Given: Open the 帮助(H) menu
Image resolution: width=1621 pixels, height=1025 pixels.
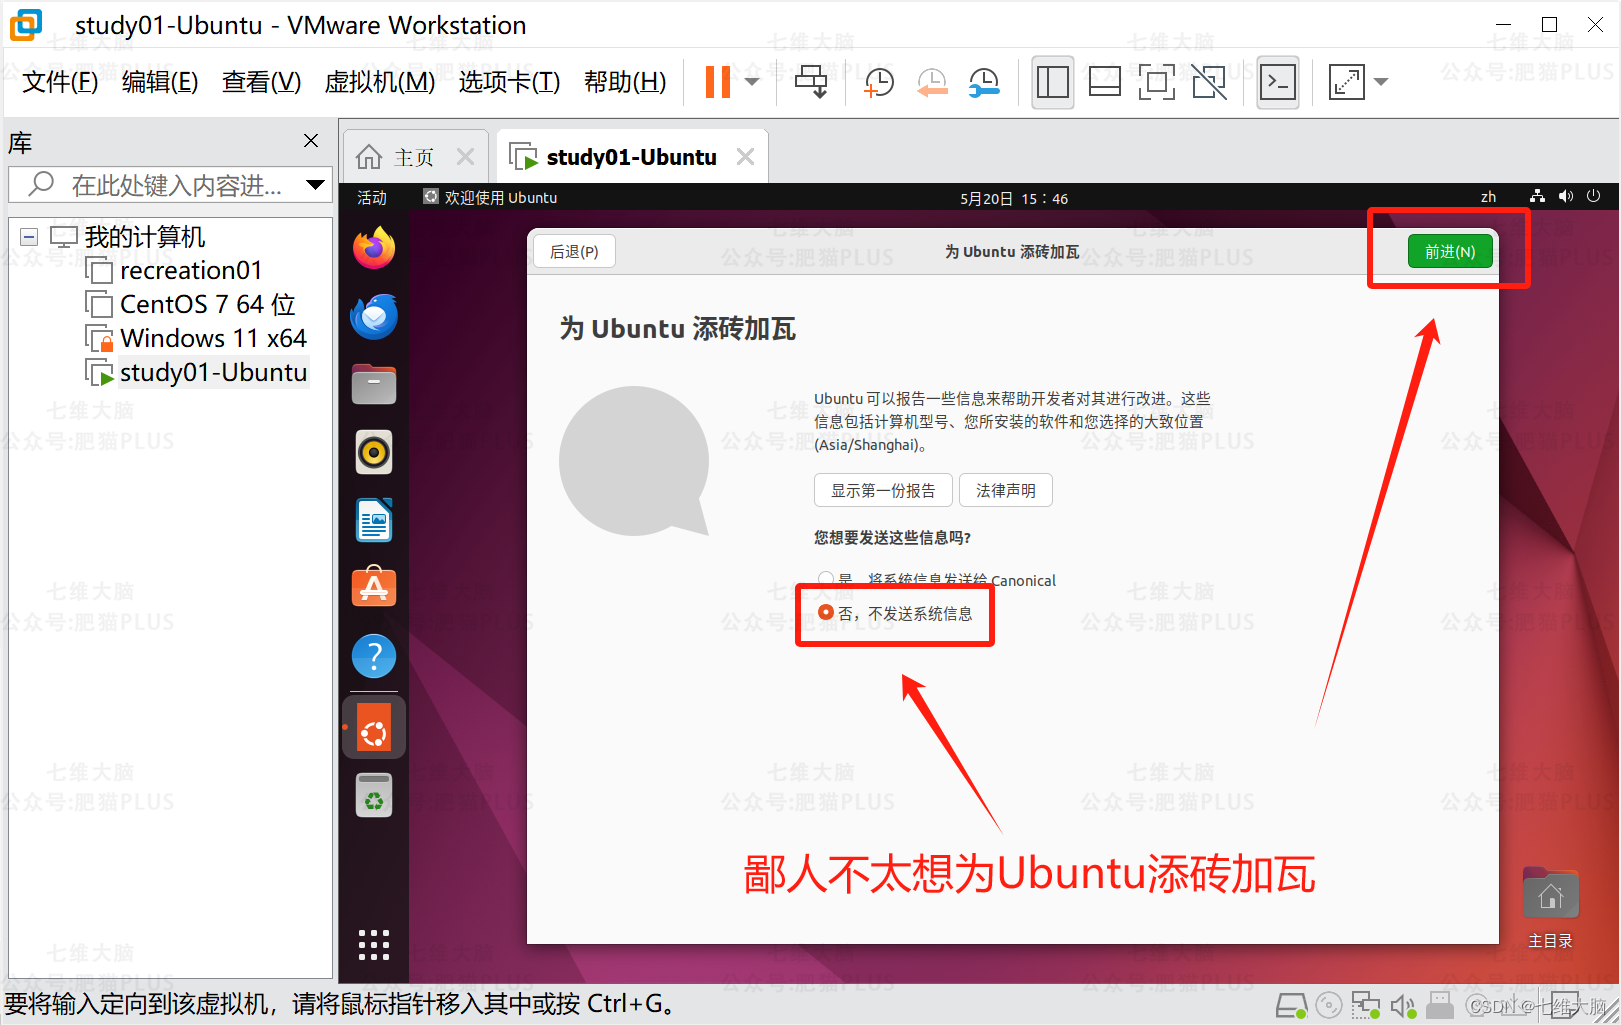Looking at the screenshot, I should pyautogui.click(x=625, y=82).
